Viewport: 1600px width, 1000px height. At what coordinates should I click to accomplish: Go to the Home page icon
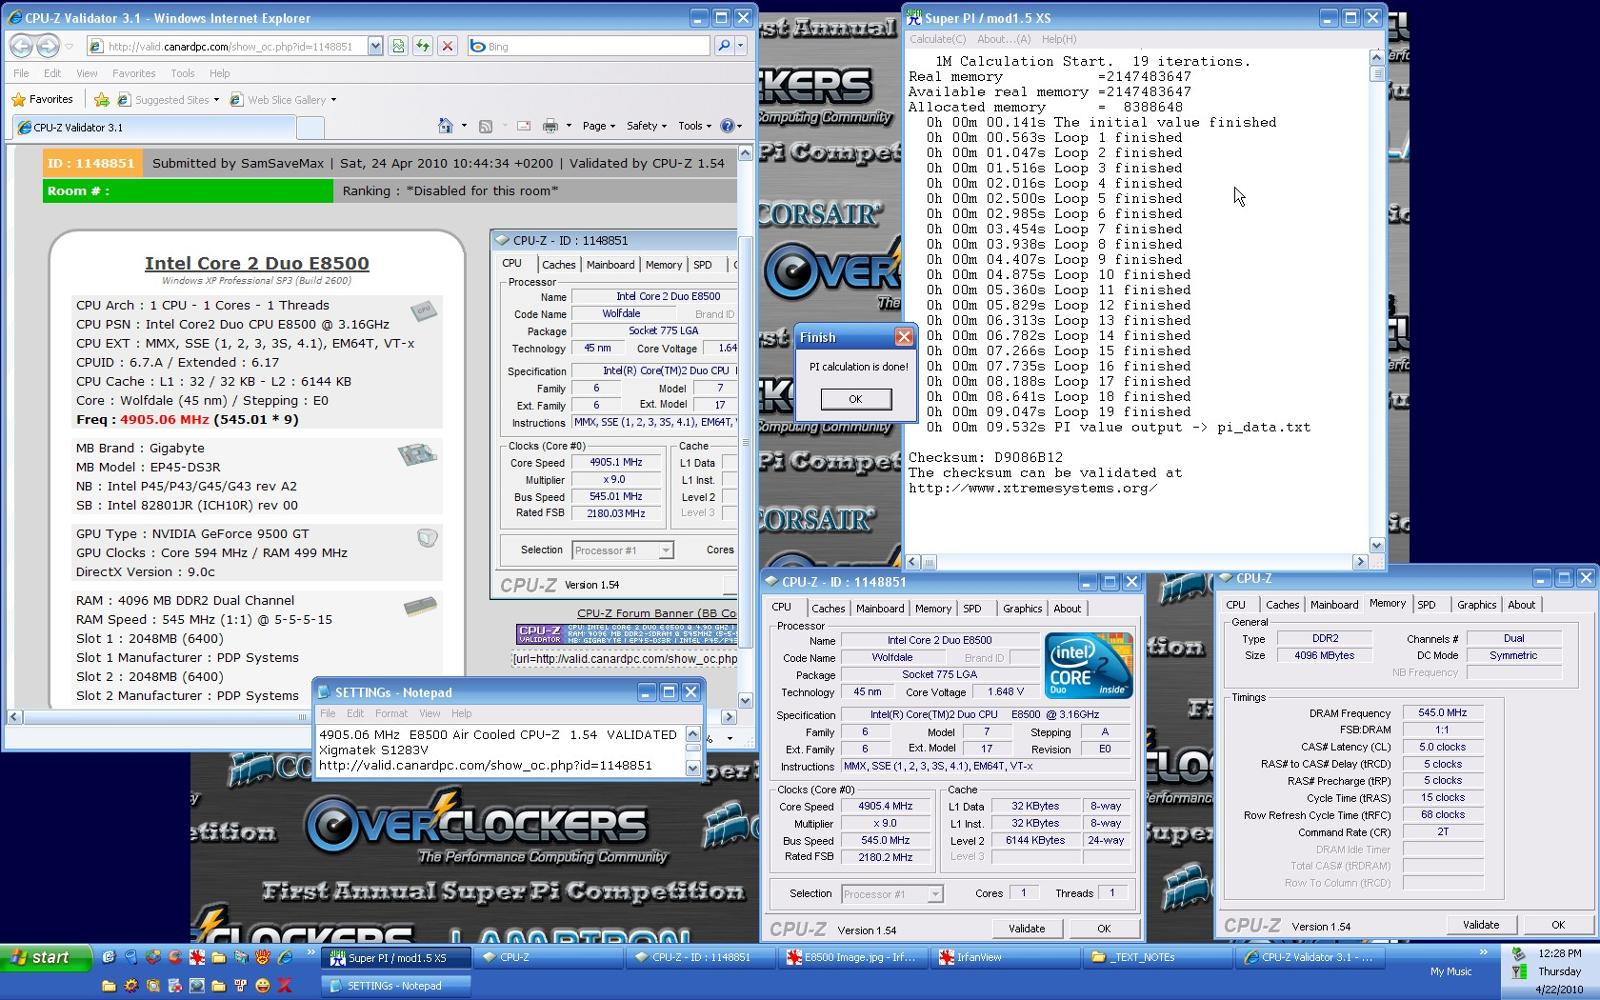[x=445, y=126]
